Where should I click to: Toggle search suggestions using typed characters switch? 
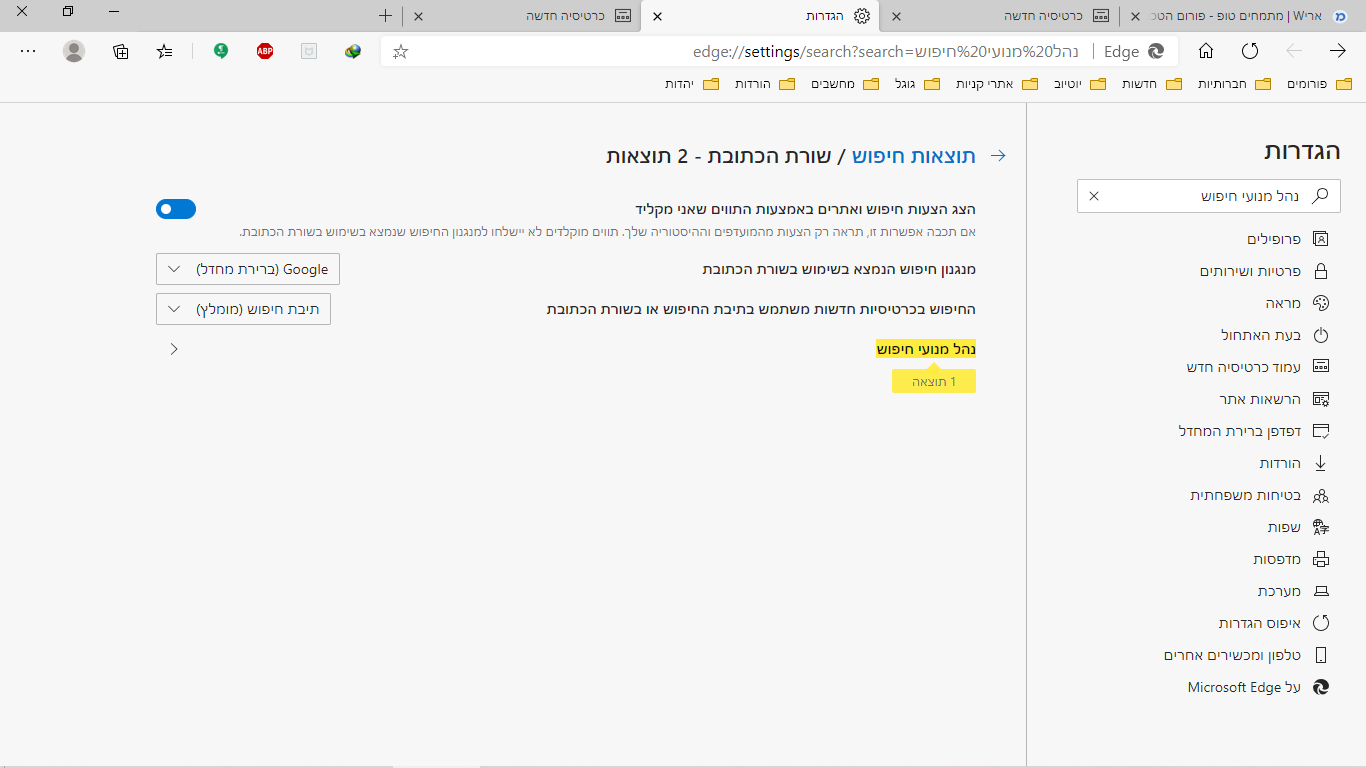coord(176,209)
